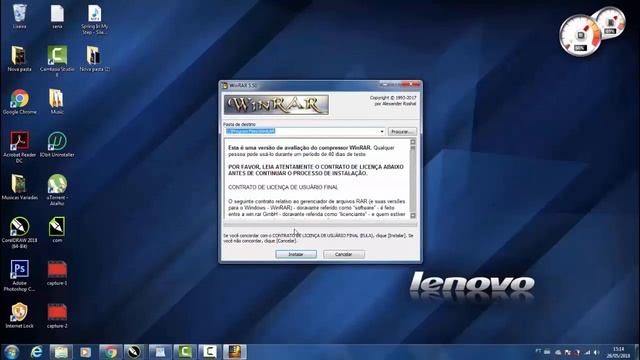The height and width of the screenshot is (360, 640).
Task: Open Internet Explorer from the taskbar
Action: (x=37, y=352)
